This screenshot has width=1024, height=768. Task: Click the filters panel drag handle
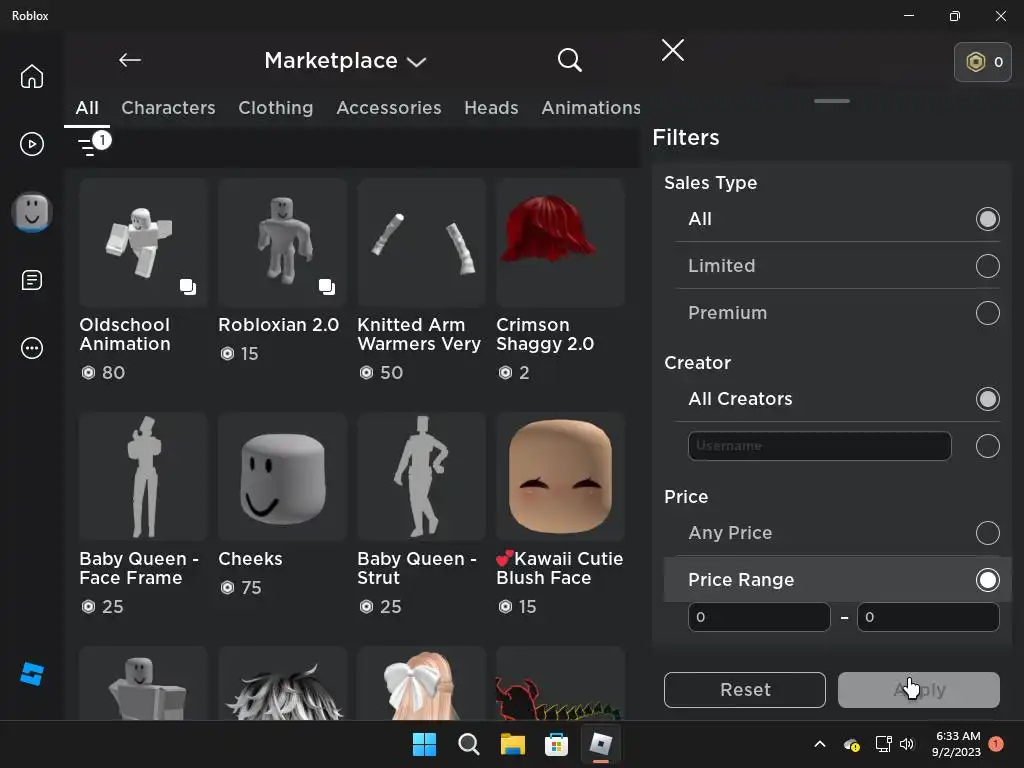pos(832,101)
